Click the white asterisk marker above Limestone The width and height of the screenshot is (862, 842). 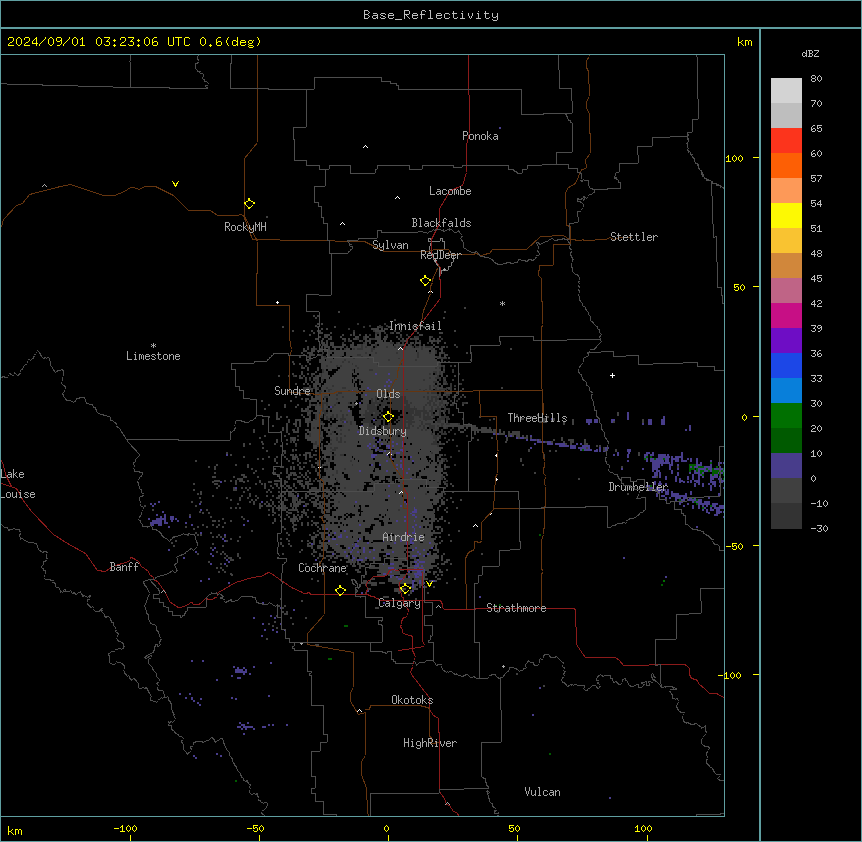(x=153, y=346)
